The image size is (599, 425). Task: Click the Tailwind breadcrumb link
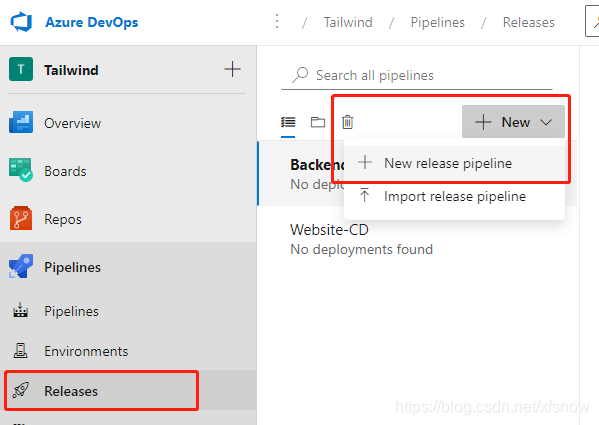coord(348,22)
